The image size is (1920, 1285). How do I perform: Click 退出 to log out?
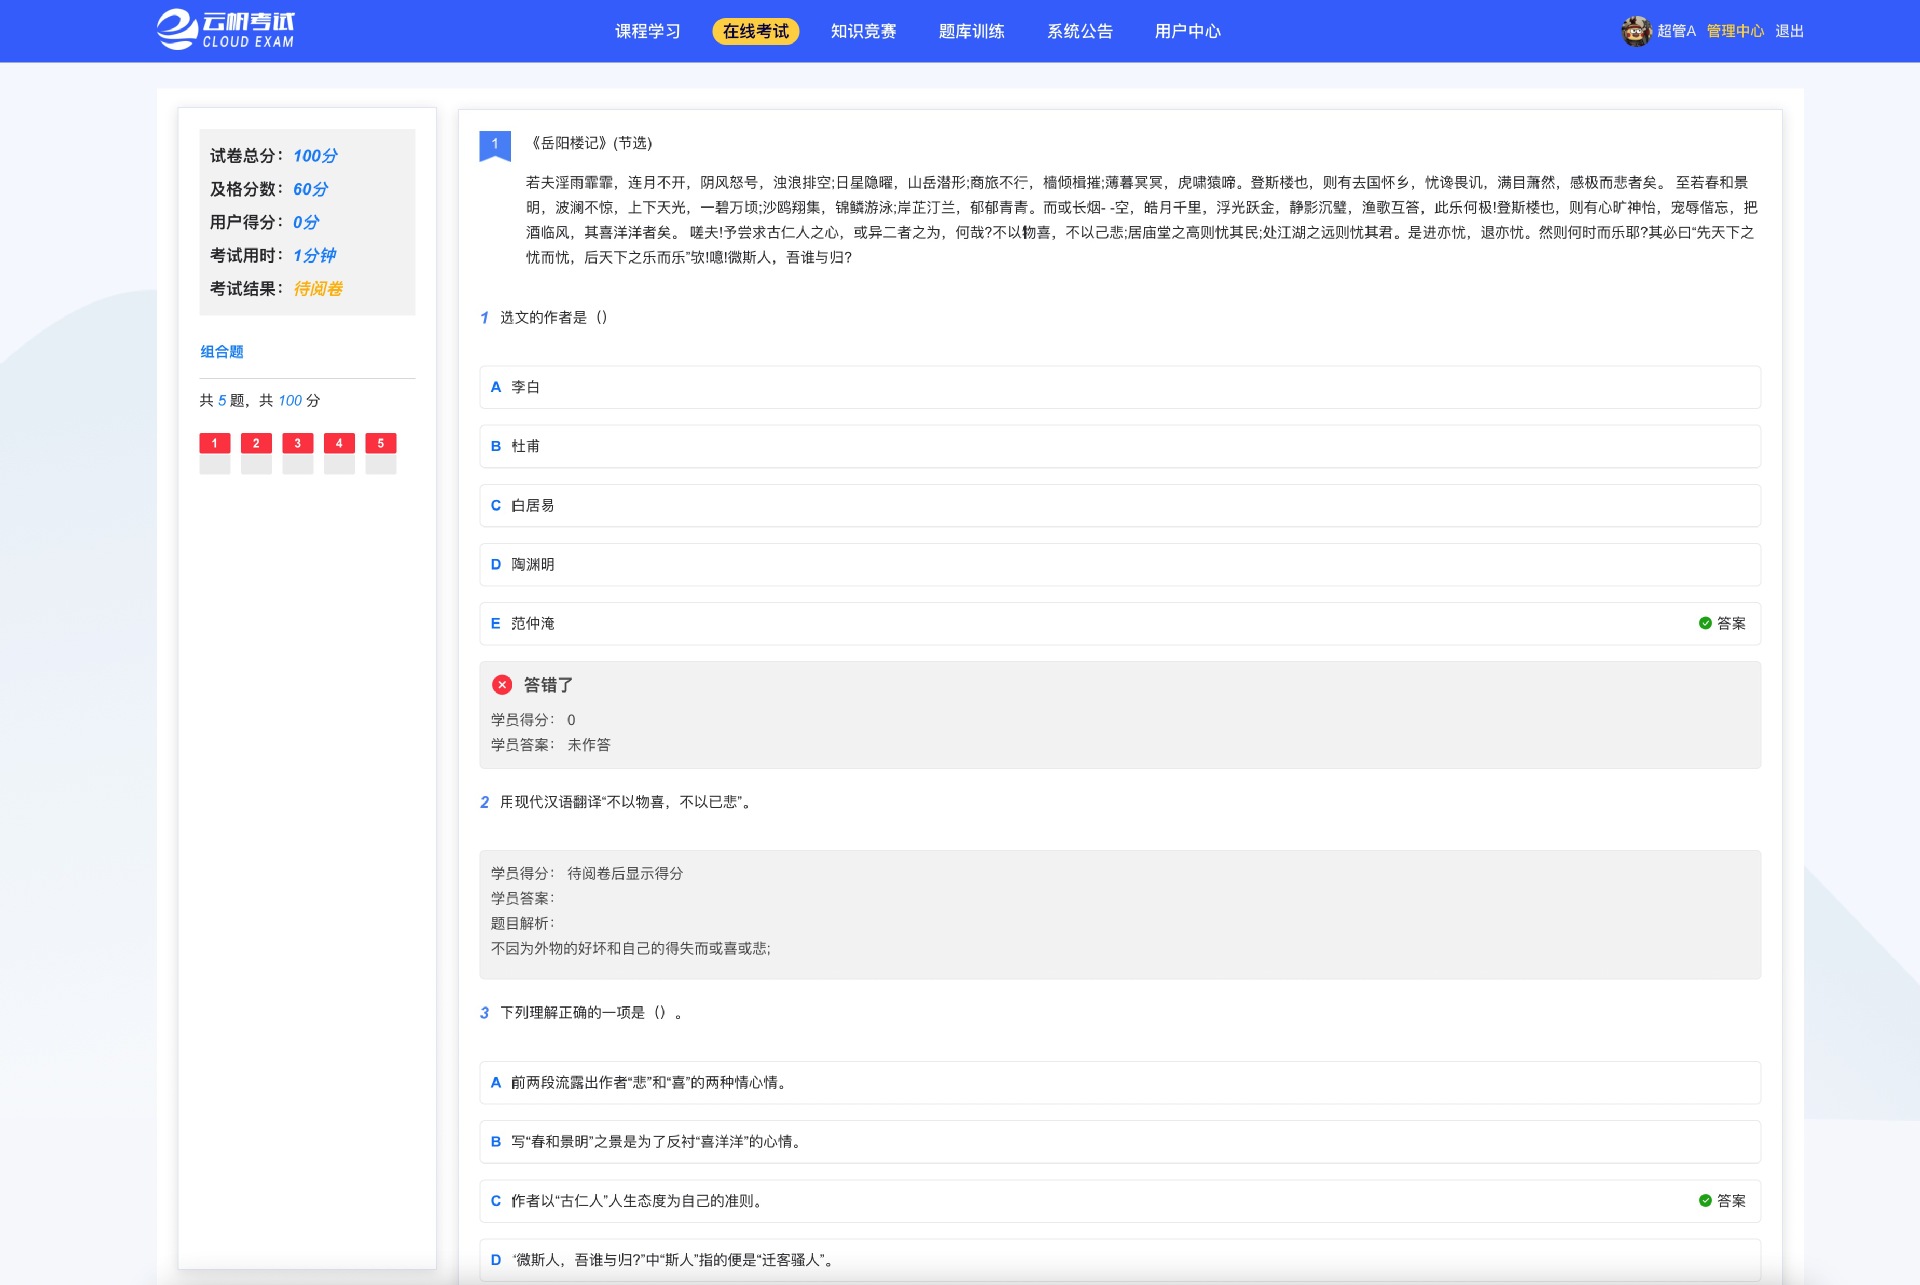pos(1789,31)
